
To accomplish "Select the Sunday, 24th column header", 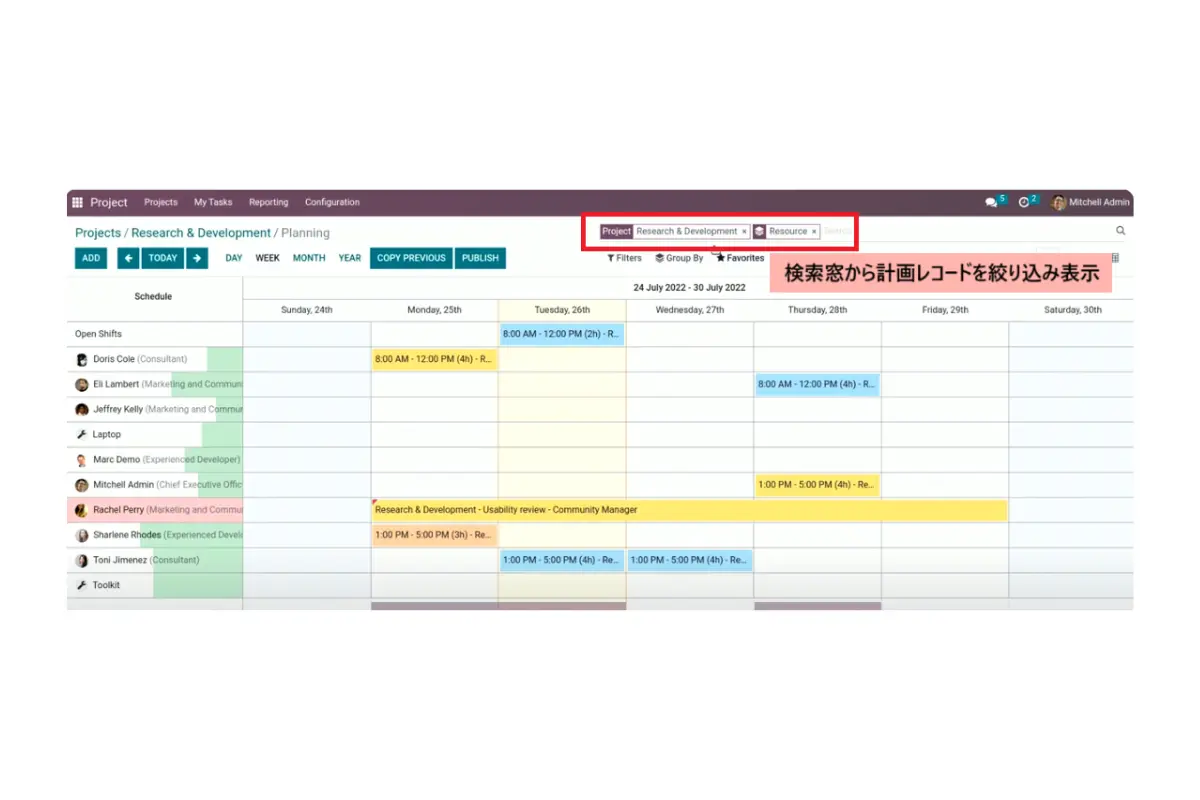I will point(307,310).
